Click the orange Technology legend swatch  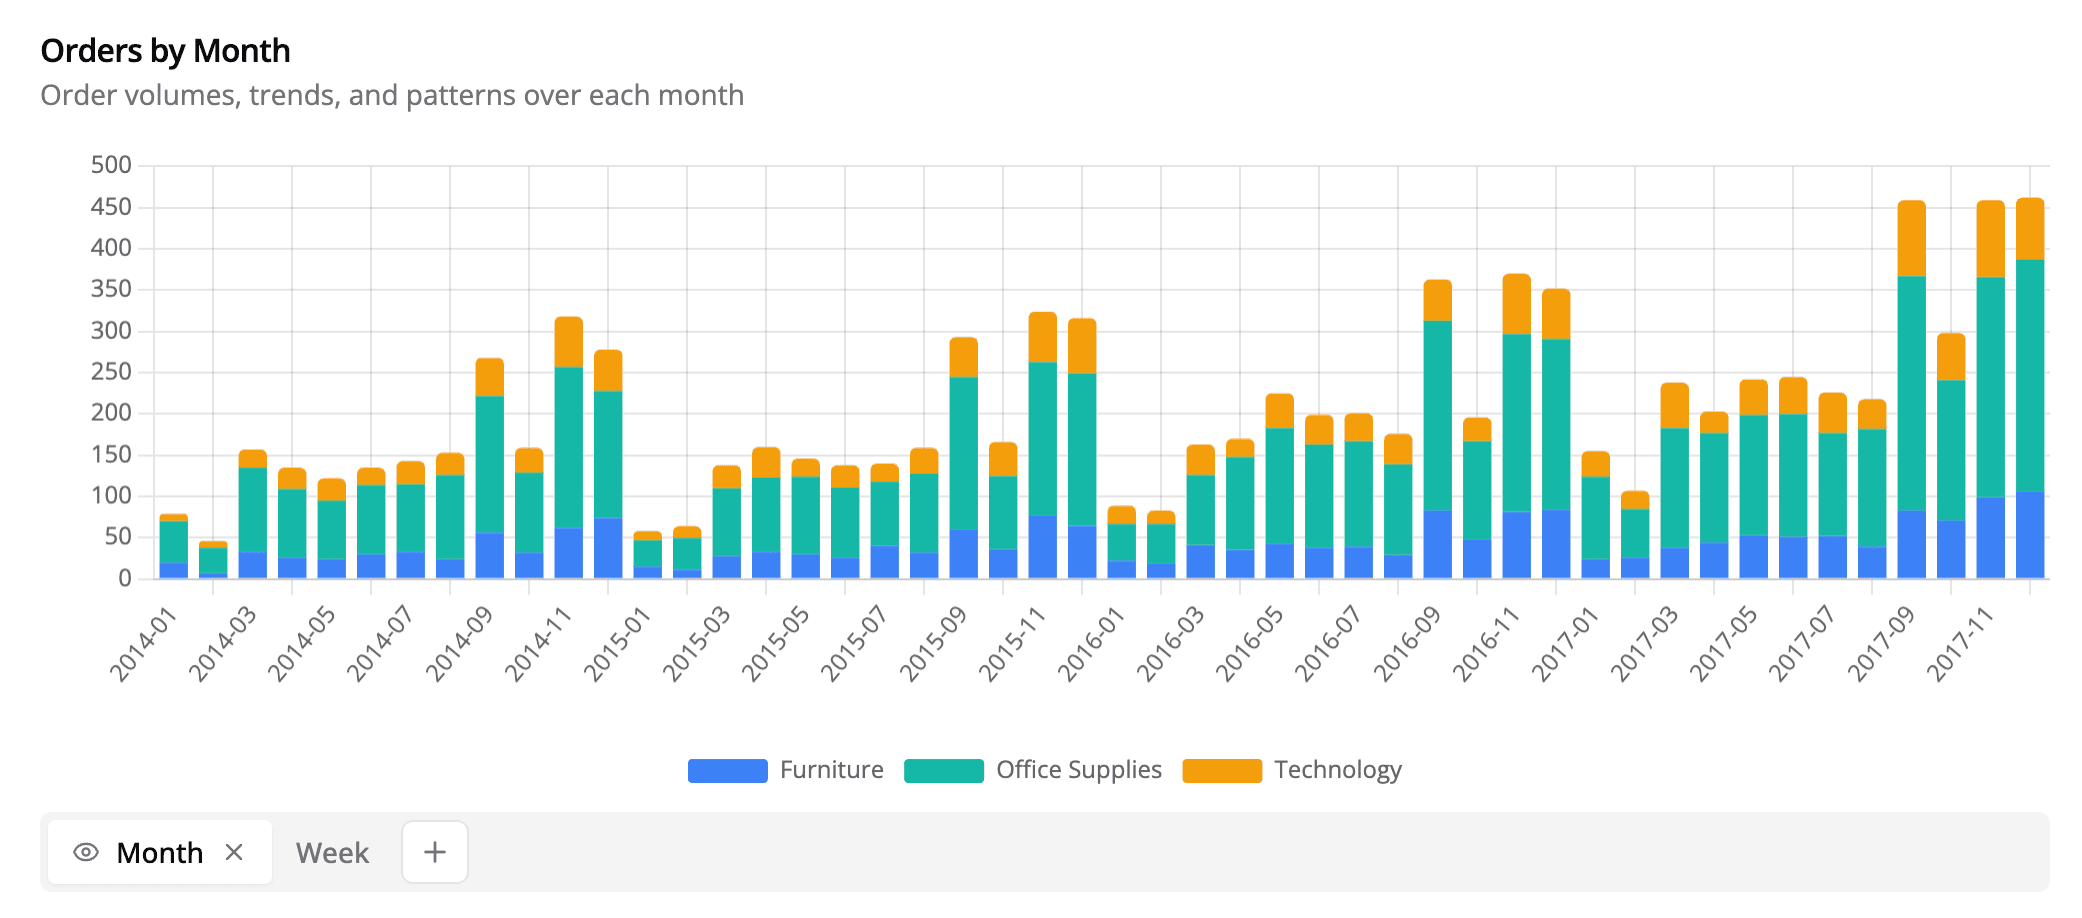coord(1221,770)
